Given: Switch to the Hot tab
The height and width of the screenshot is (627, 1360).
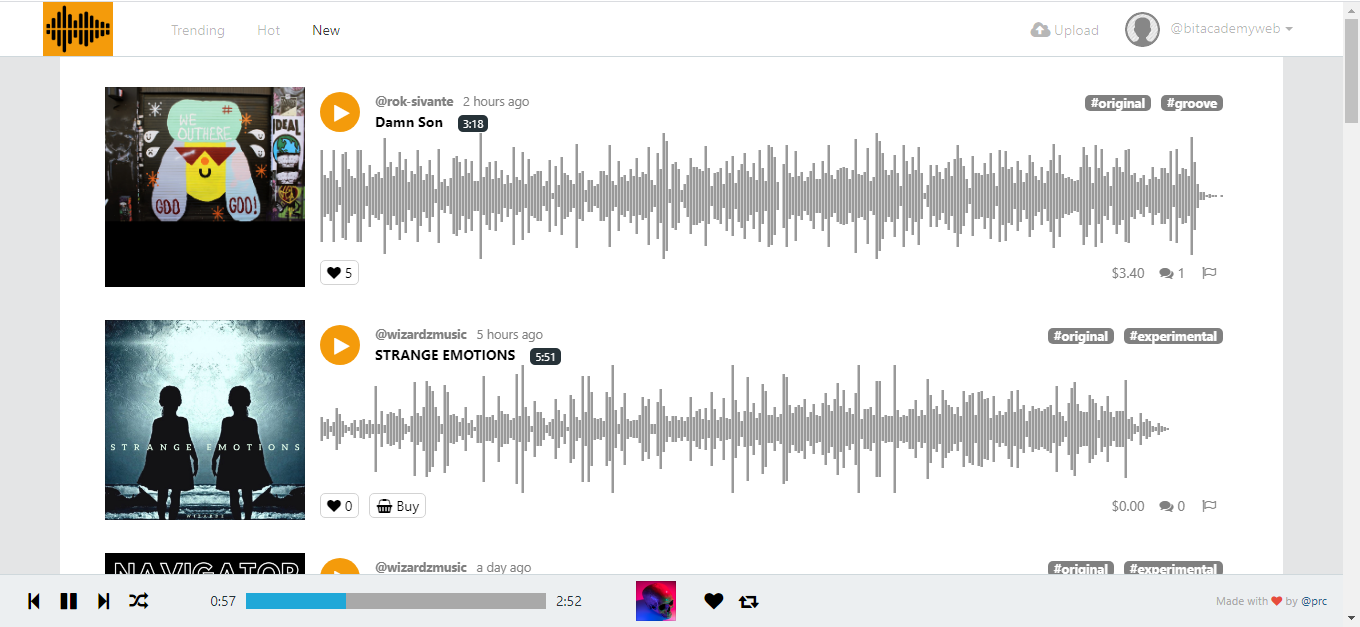Looking at the screenshot, I should click(269, 30).
